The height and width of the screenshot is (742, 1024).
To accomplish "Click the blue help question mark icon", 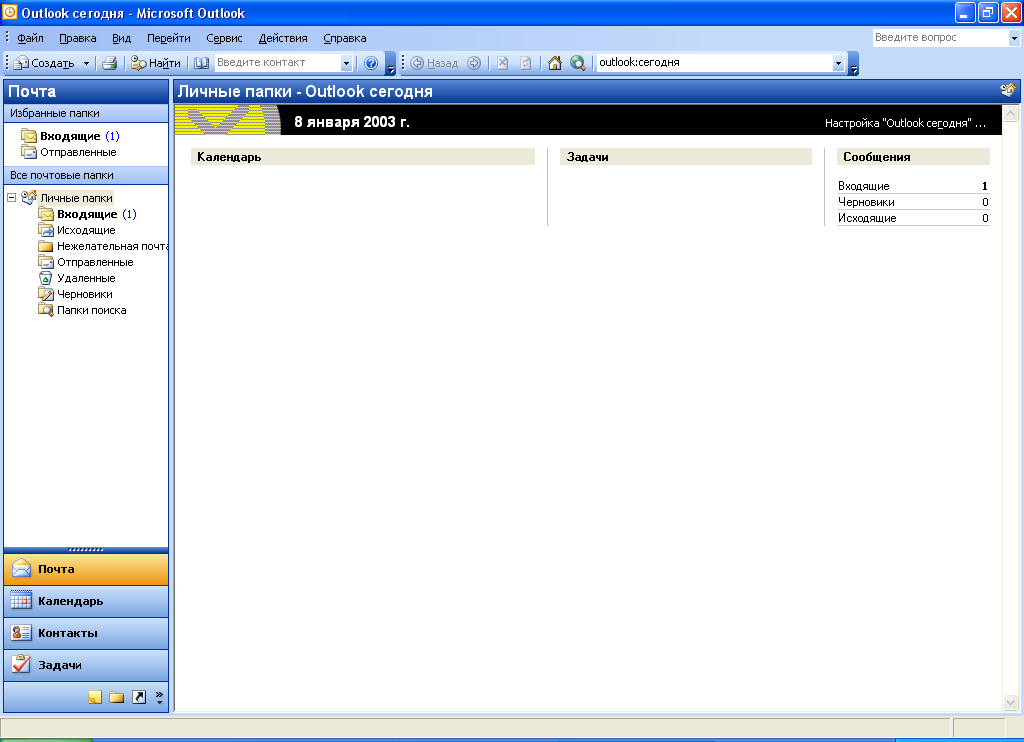I will [x=371, y=63].
